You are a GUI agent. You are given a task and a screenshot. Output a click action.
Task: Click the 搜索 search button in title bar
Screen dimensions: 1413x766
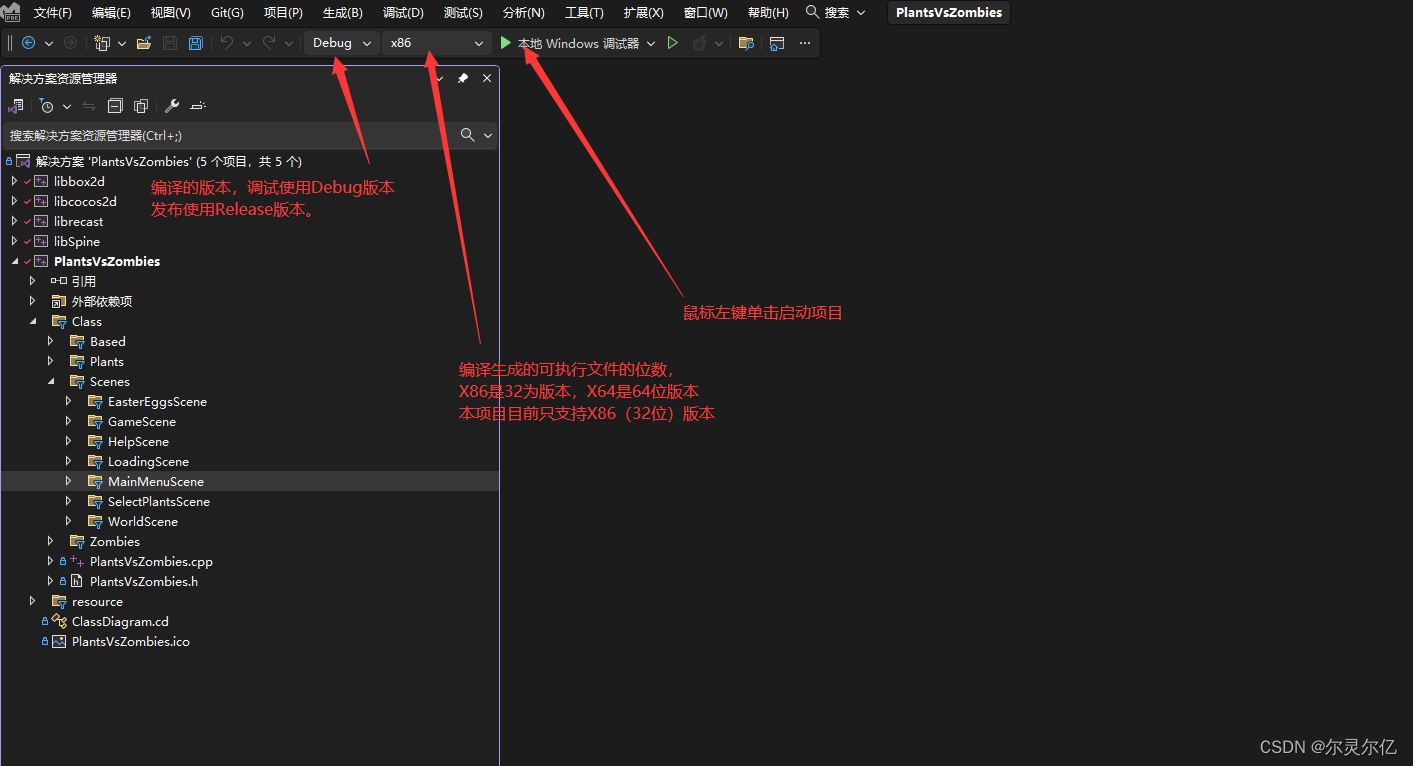coord(837,13)
